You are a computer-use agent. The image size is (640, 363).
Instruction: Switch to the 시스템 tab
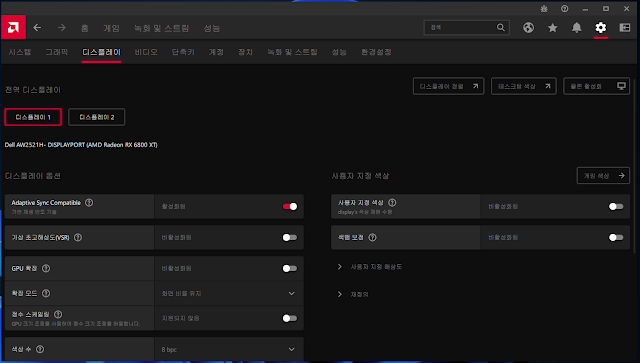point(20,52)
